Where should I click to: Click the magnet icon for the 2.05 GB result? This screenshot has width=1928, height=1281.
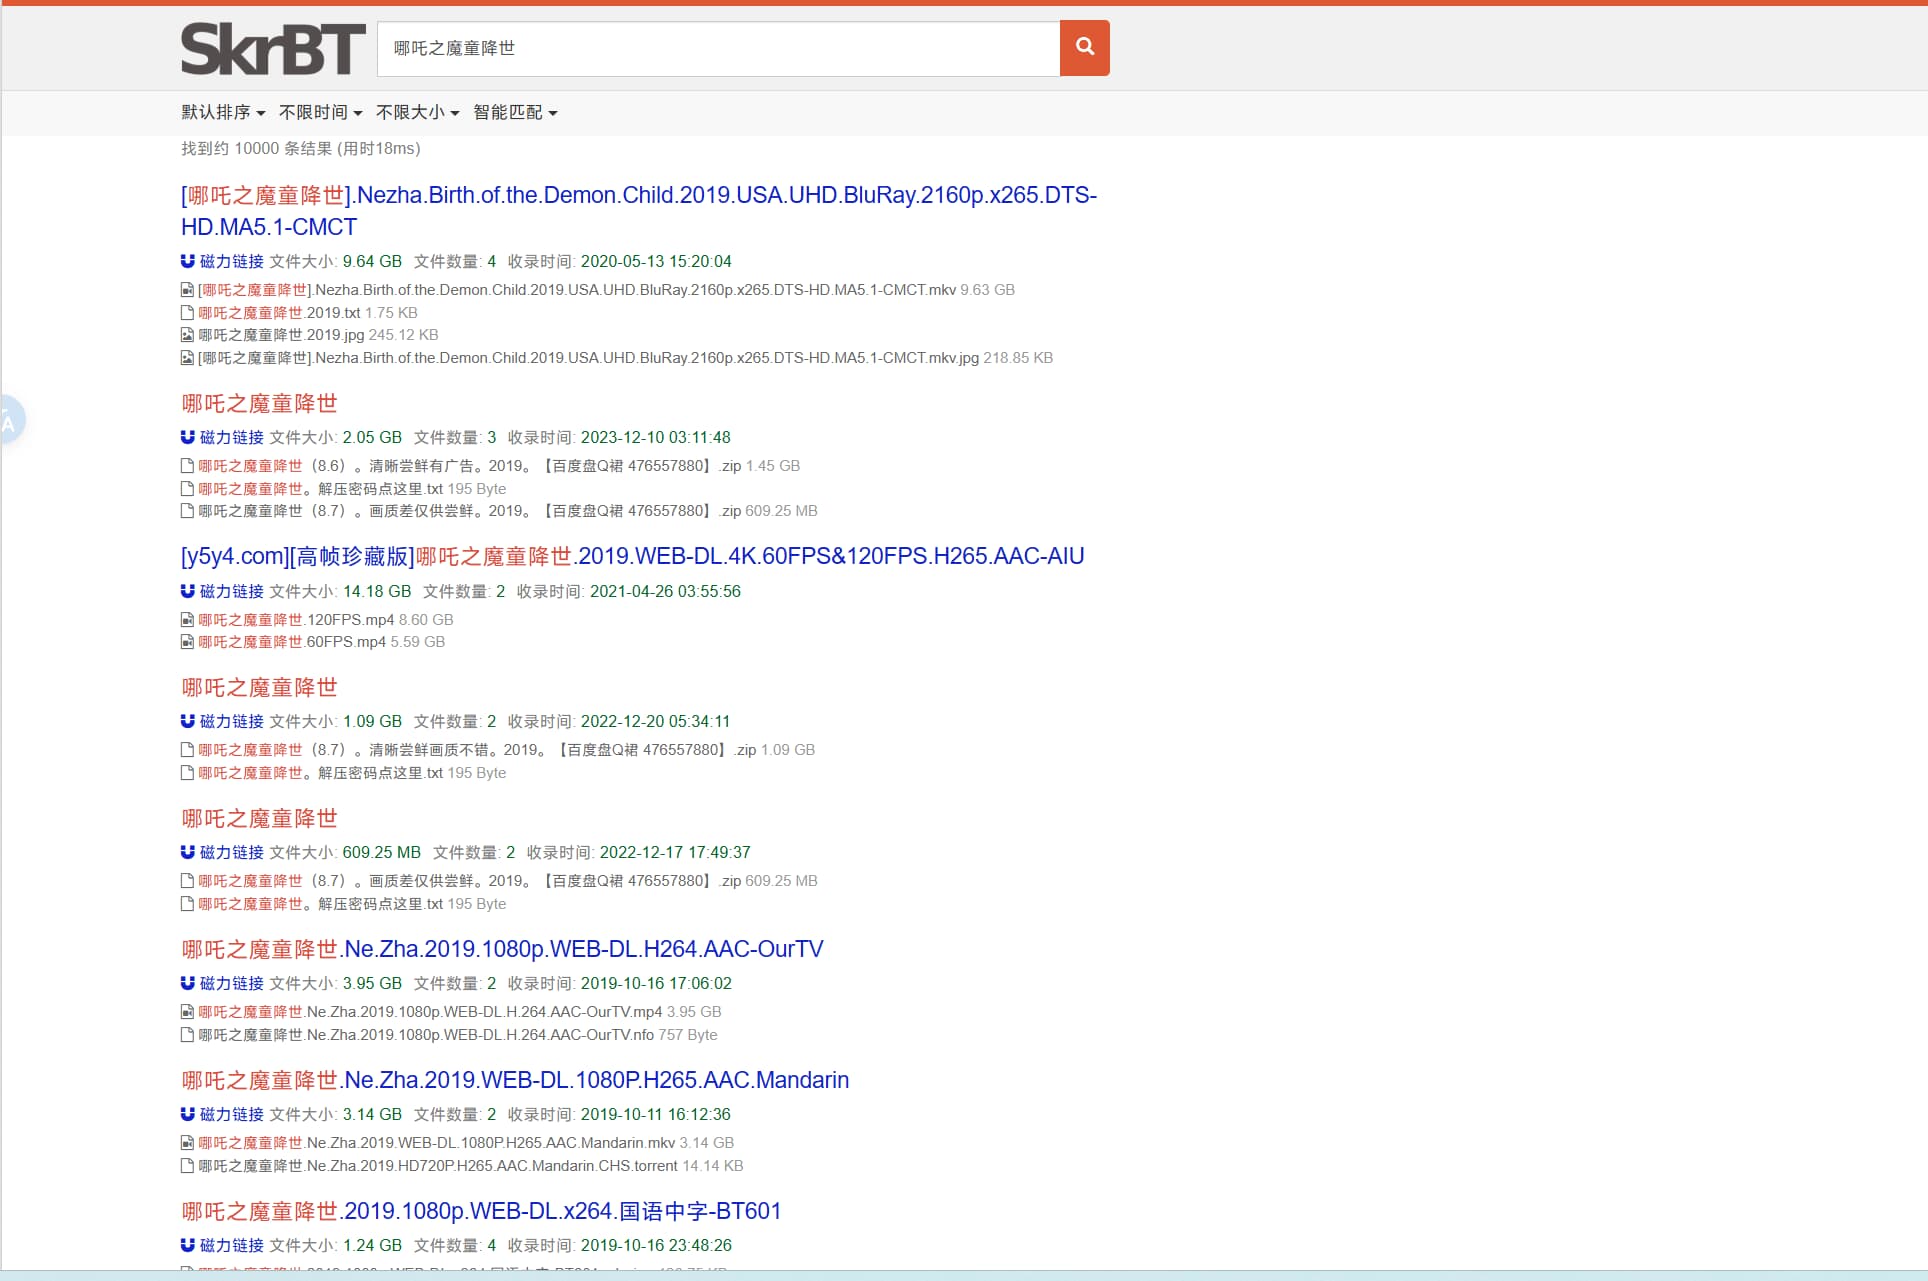tap(187, 437)
